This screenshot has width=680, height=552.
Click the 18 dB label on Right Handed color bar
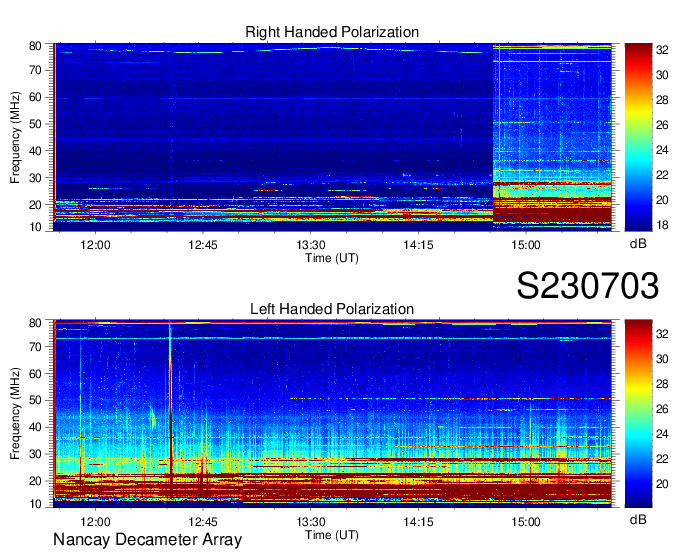662,225
